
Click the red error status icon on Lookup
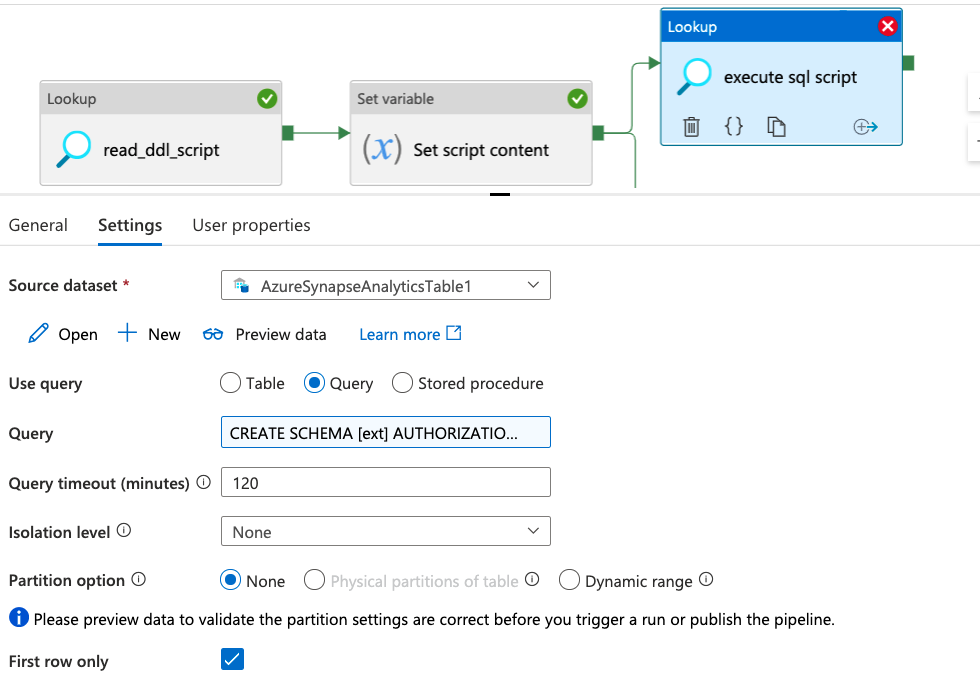(x=888, y=26)
